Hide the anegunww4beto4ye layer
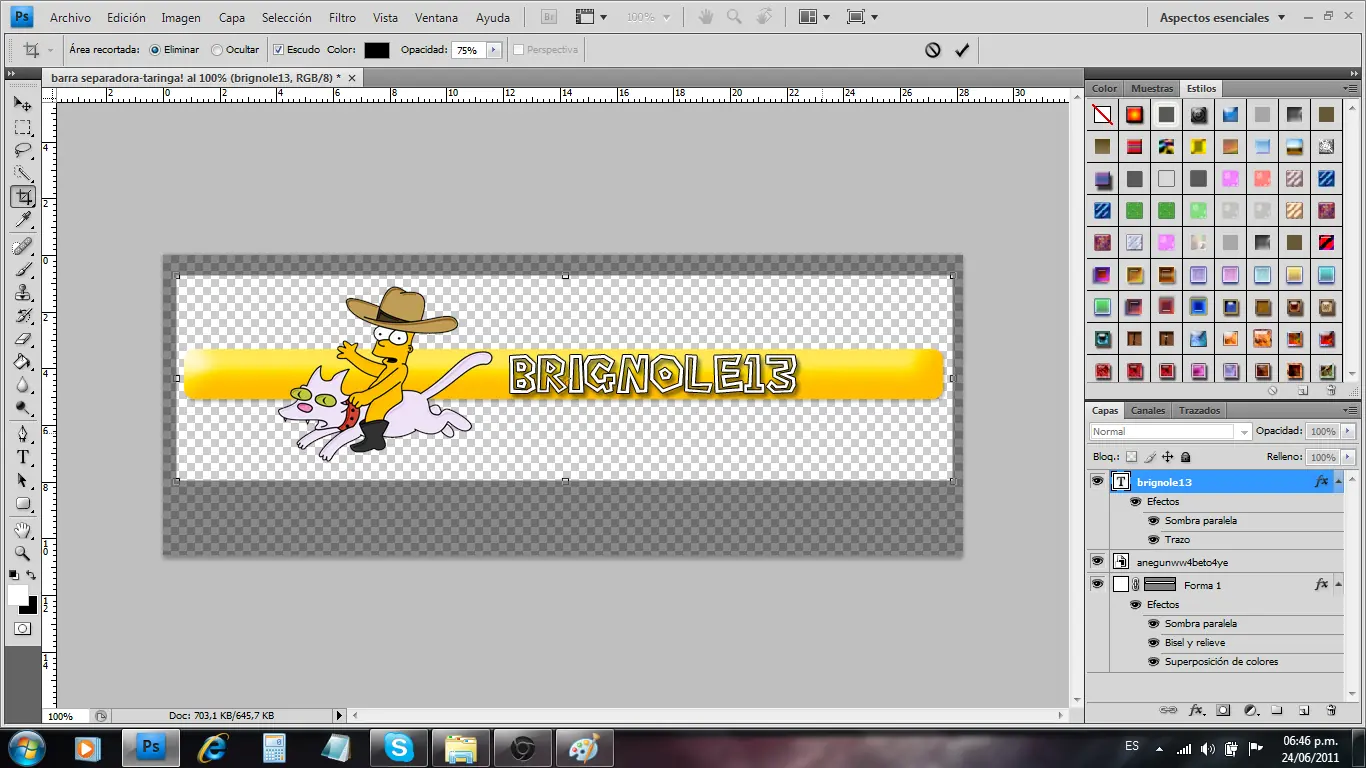Screen dimensions: 1366x768 point(1097,561)
